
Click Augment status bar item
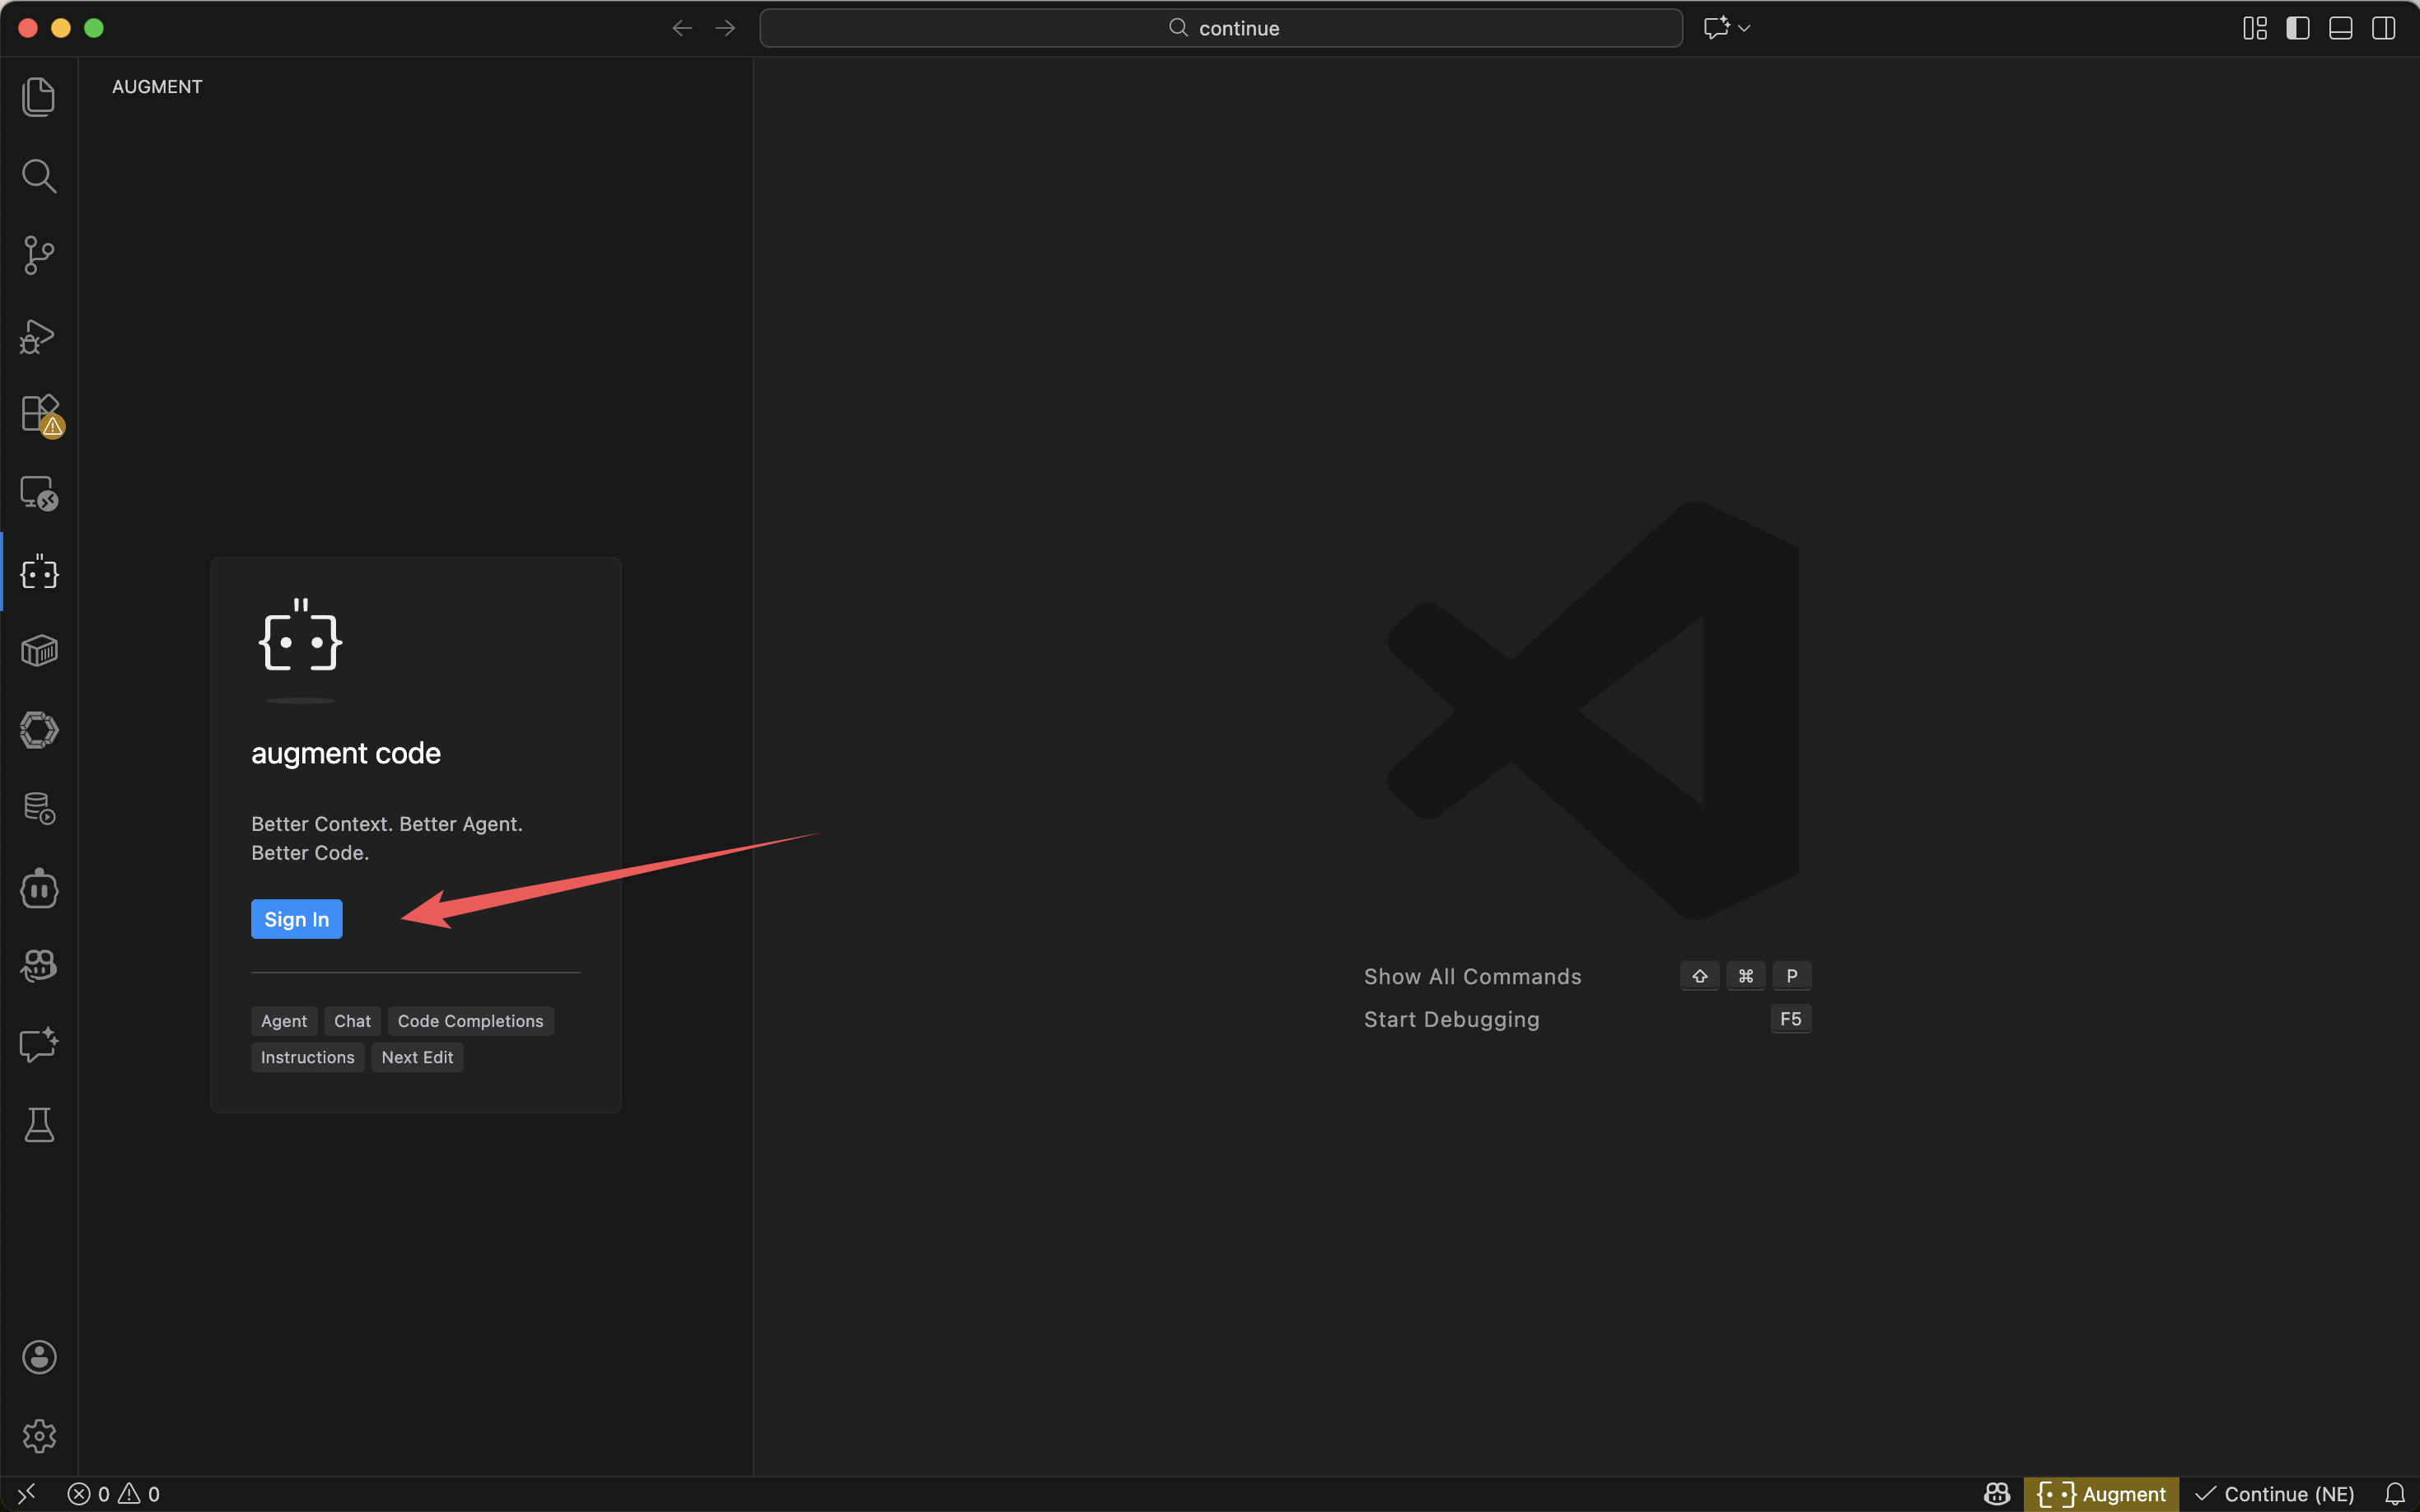coord(2101,1494)
